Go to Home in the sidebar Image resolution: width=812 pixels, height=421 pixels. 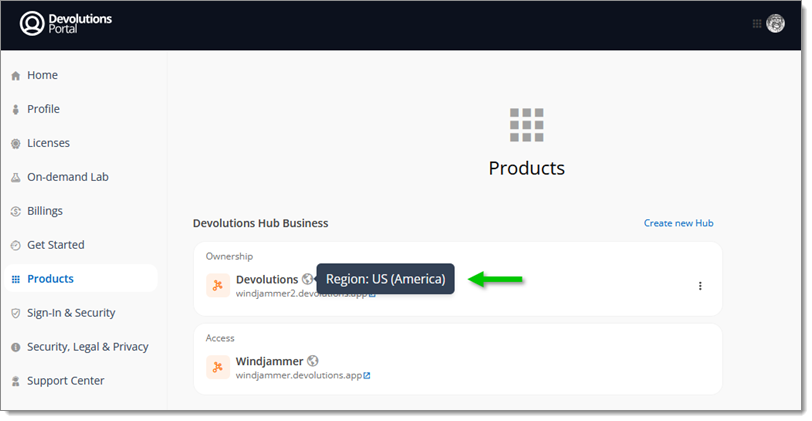(x=42, y=75)
